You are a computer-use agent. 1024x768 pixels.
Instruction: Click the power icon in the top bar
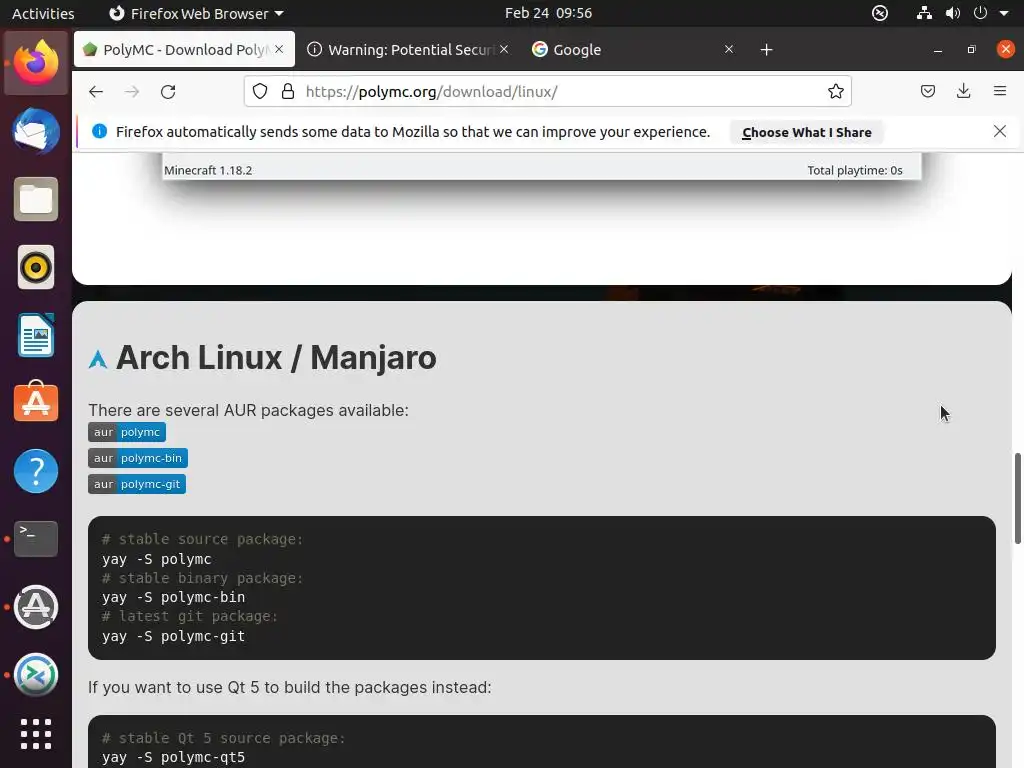coord(980,13)
